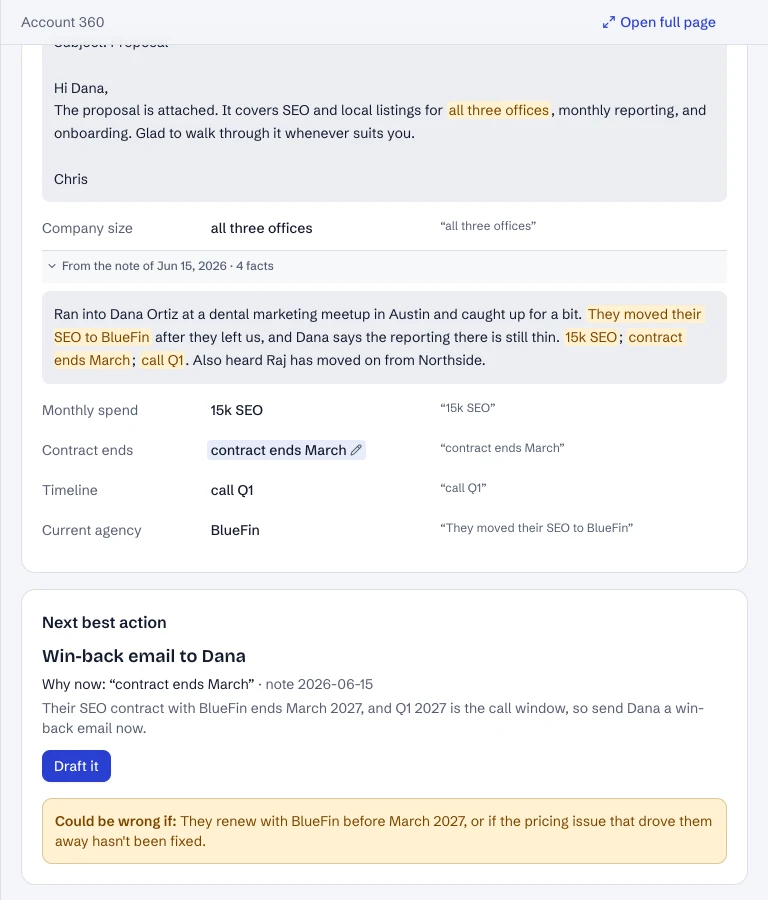768x900 pixels.
Task: Click the quoted source “15k SEO”
Action: 468,408
